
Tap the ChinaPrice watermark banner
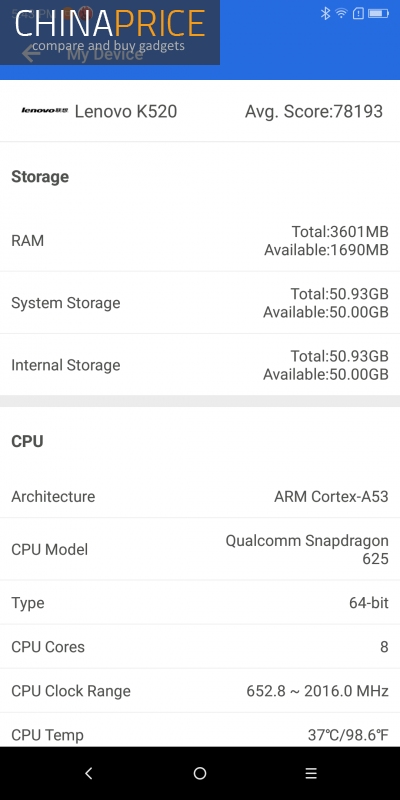(x=110, y=32)
